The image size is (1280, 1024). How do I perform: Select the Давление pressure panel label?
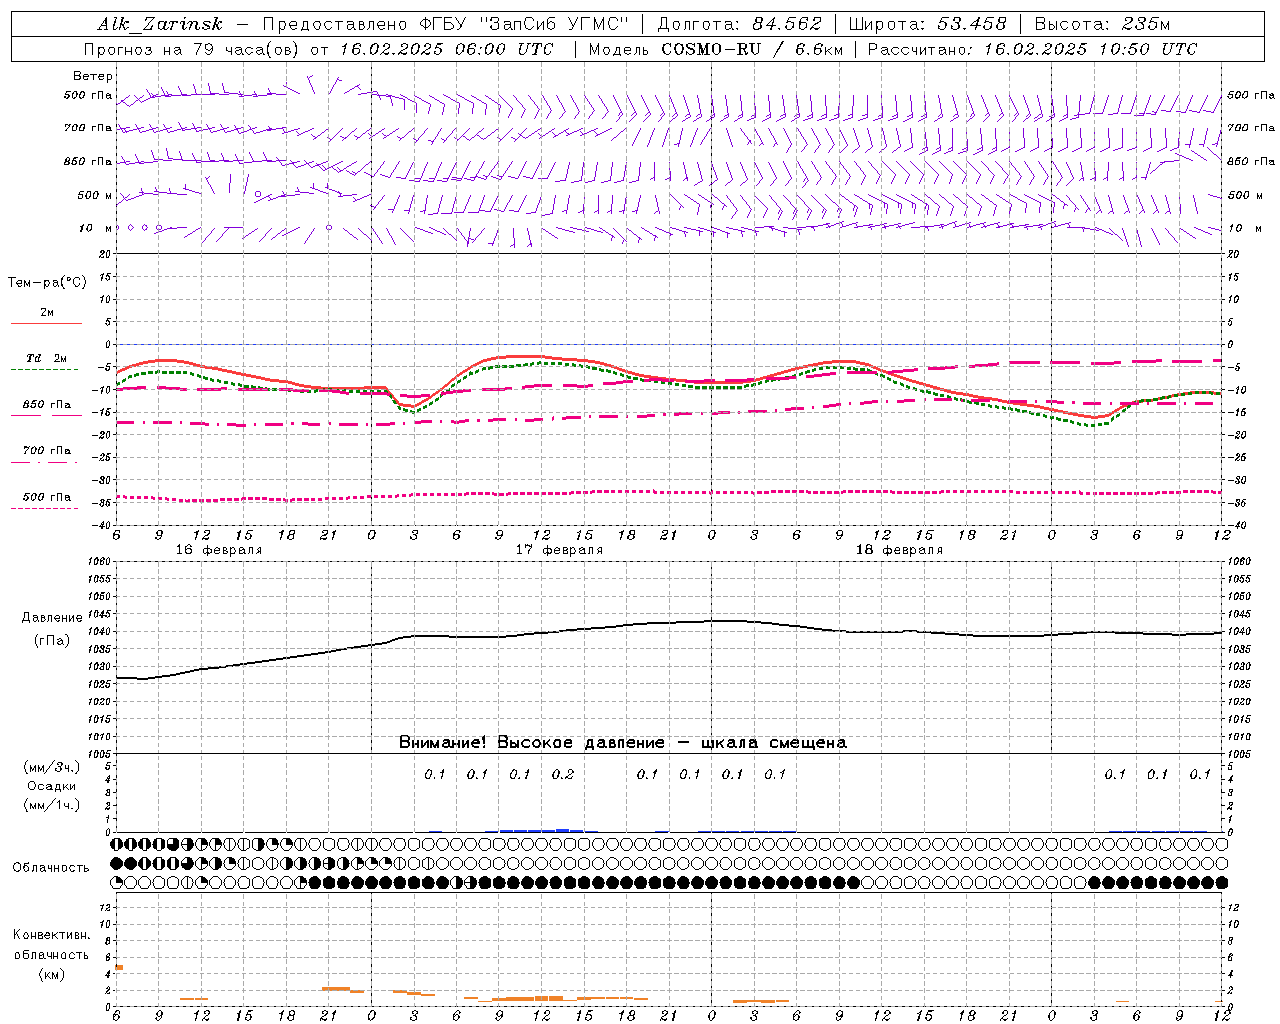coord(51,618)
